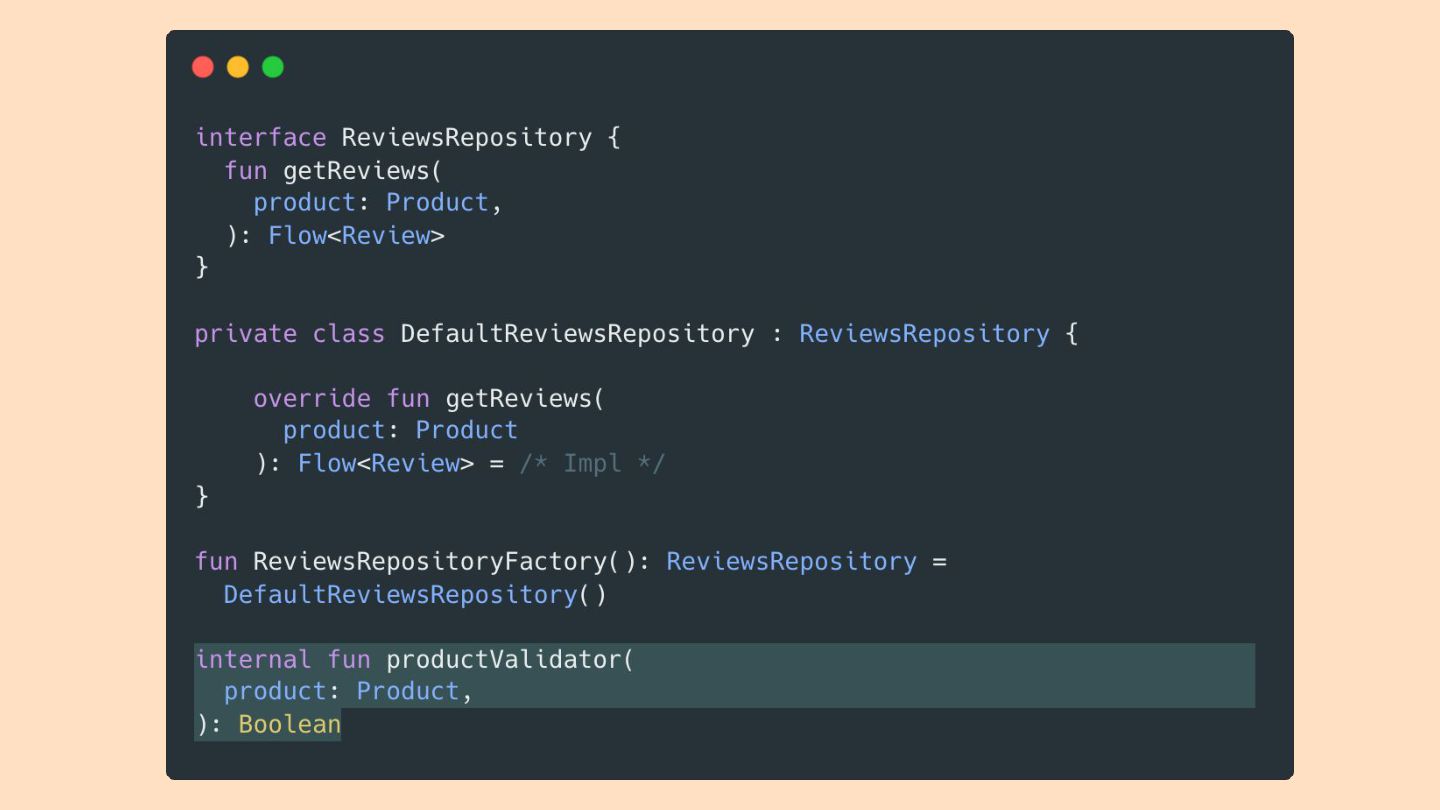Click the "override" keyword
The width and height of the screenshot is (1440, 810).
(x=312, y=398)
